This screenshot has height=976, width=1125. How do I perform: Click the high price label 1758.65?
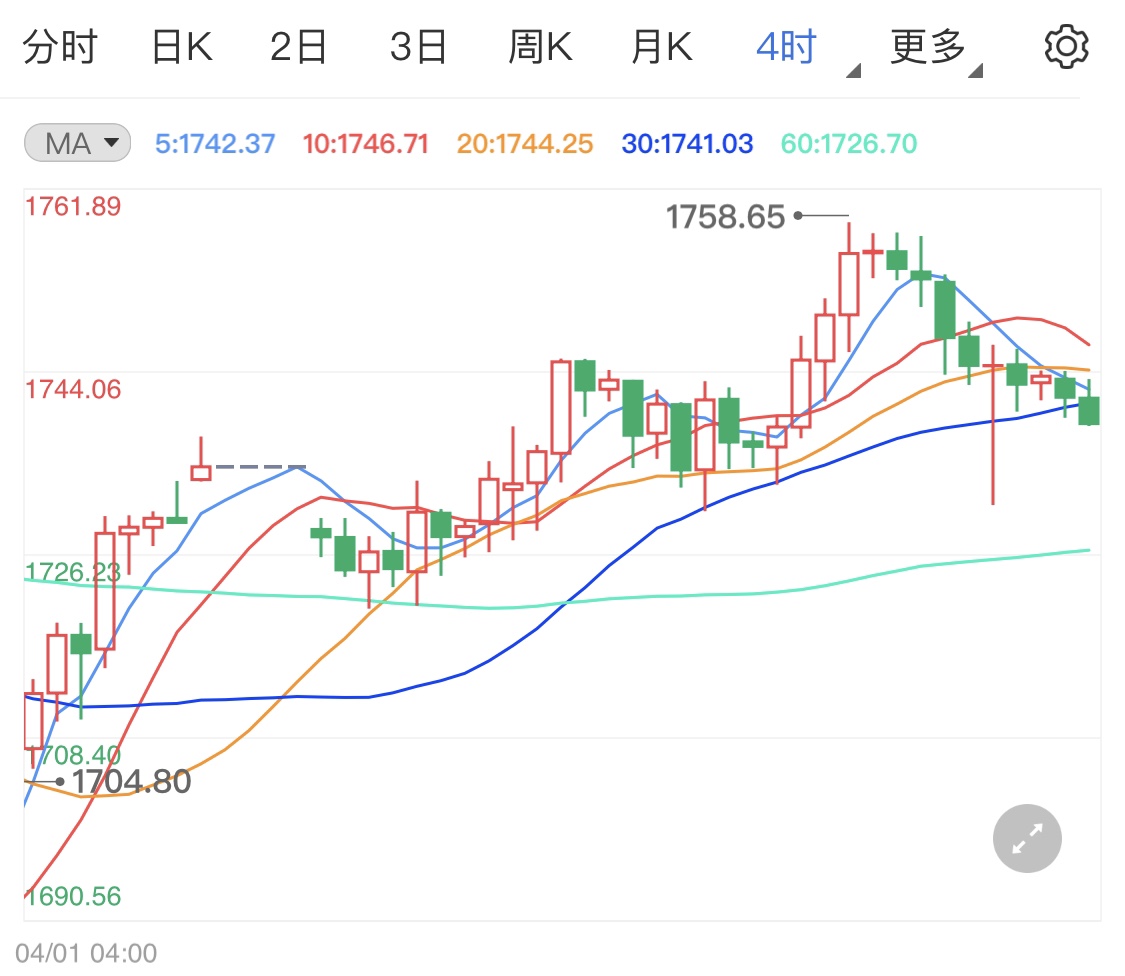pyautogui.click(x=725, y=217)
